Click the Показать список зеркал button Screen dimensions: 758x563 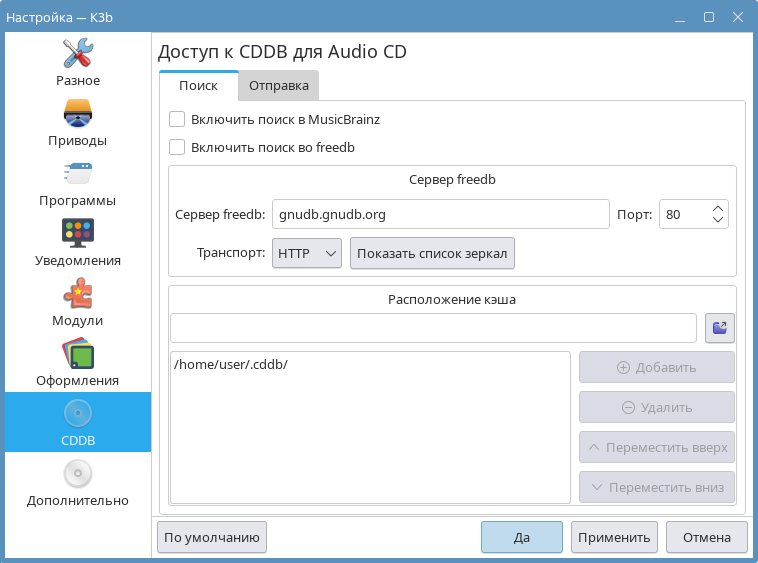click(432, 254)
